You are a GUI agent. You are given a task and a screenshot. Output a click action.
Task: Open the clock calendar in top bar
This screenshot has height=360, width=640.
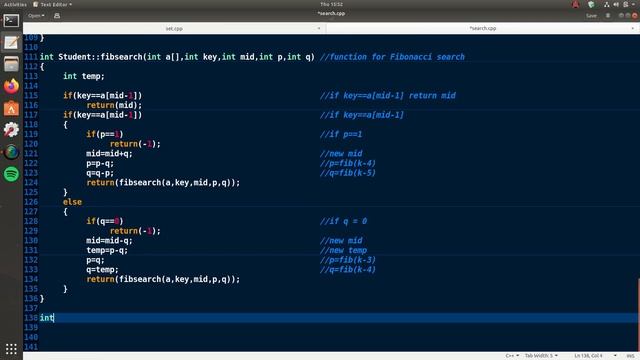coord(331,4)
